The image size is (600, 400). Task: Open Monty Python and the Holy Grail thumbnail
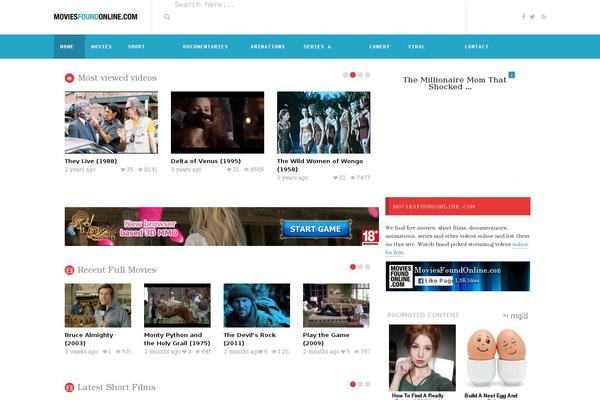(177, 305)
